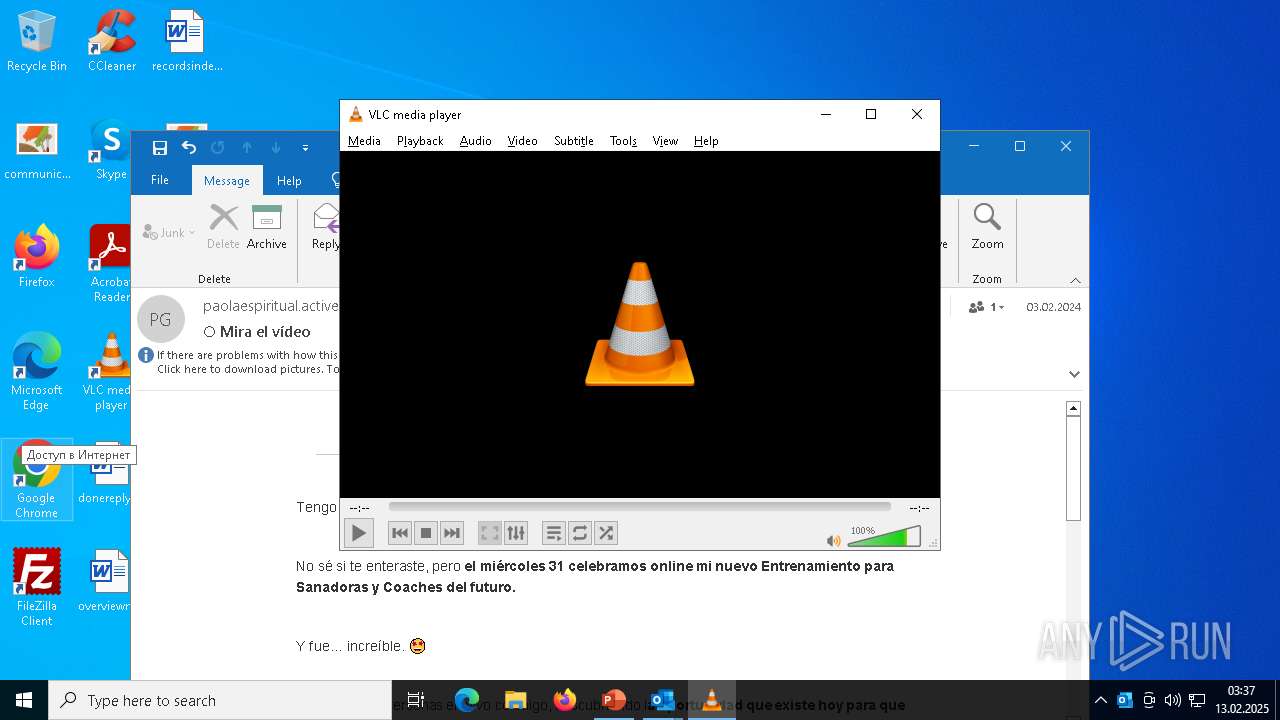Open the Outlook tray icon
This screenshot has width=1280, height=720.
pyautogui.click(x=1125, y=700)
